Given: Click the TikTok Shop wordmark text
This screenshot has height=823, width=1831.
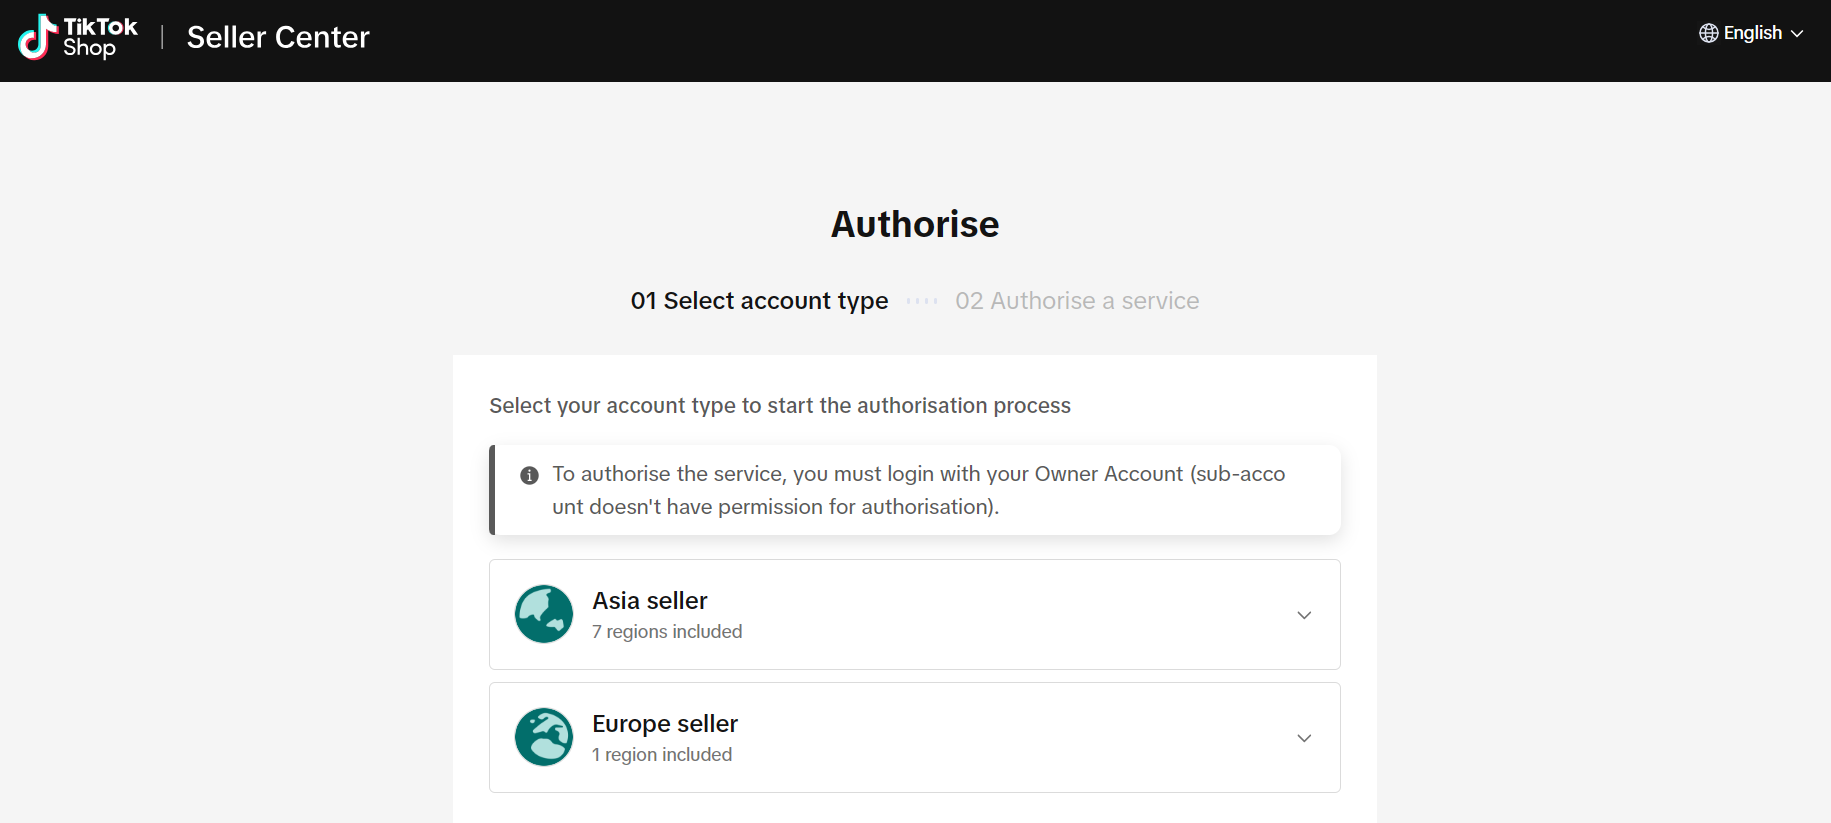Looking at the screenshot, I should pyautogui.click(x=100, y=37).
